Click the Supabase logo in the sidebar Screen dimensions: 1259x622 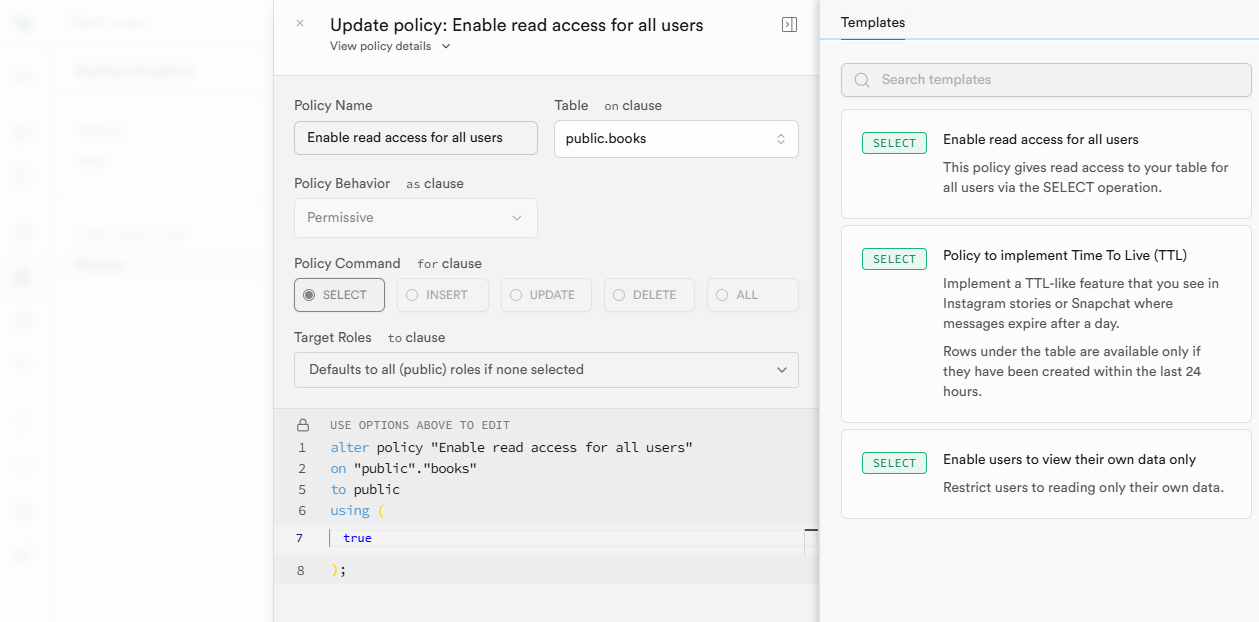coord(22,20)
